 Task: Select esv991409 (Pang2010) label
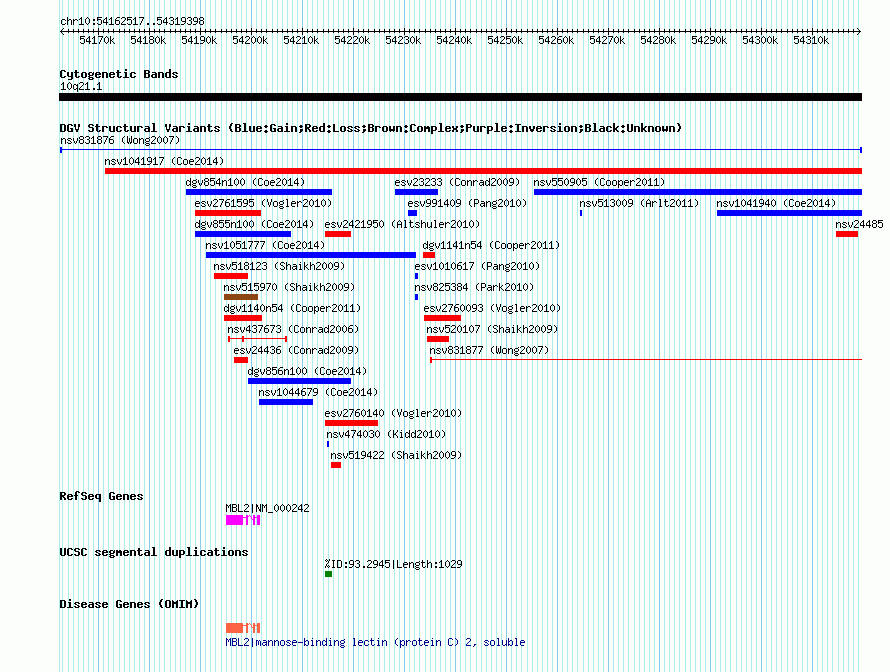tap(467, 203)
